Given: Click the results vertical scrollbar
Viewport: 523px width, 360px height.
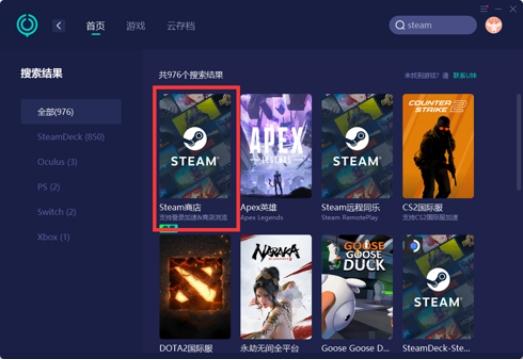Looking at the screenshot, I should click(519, 143).
